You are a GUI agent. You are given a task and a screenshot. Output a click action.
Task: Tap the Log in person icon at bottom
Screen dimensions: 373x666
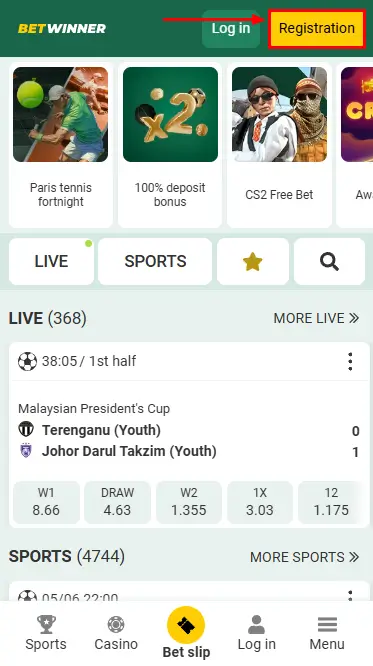256,624
